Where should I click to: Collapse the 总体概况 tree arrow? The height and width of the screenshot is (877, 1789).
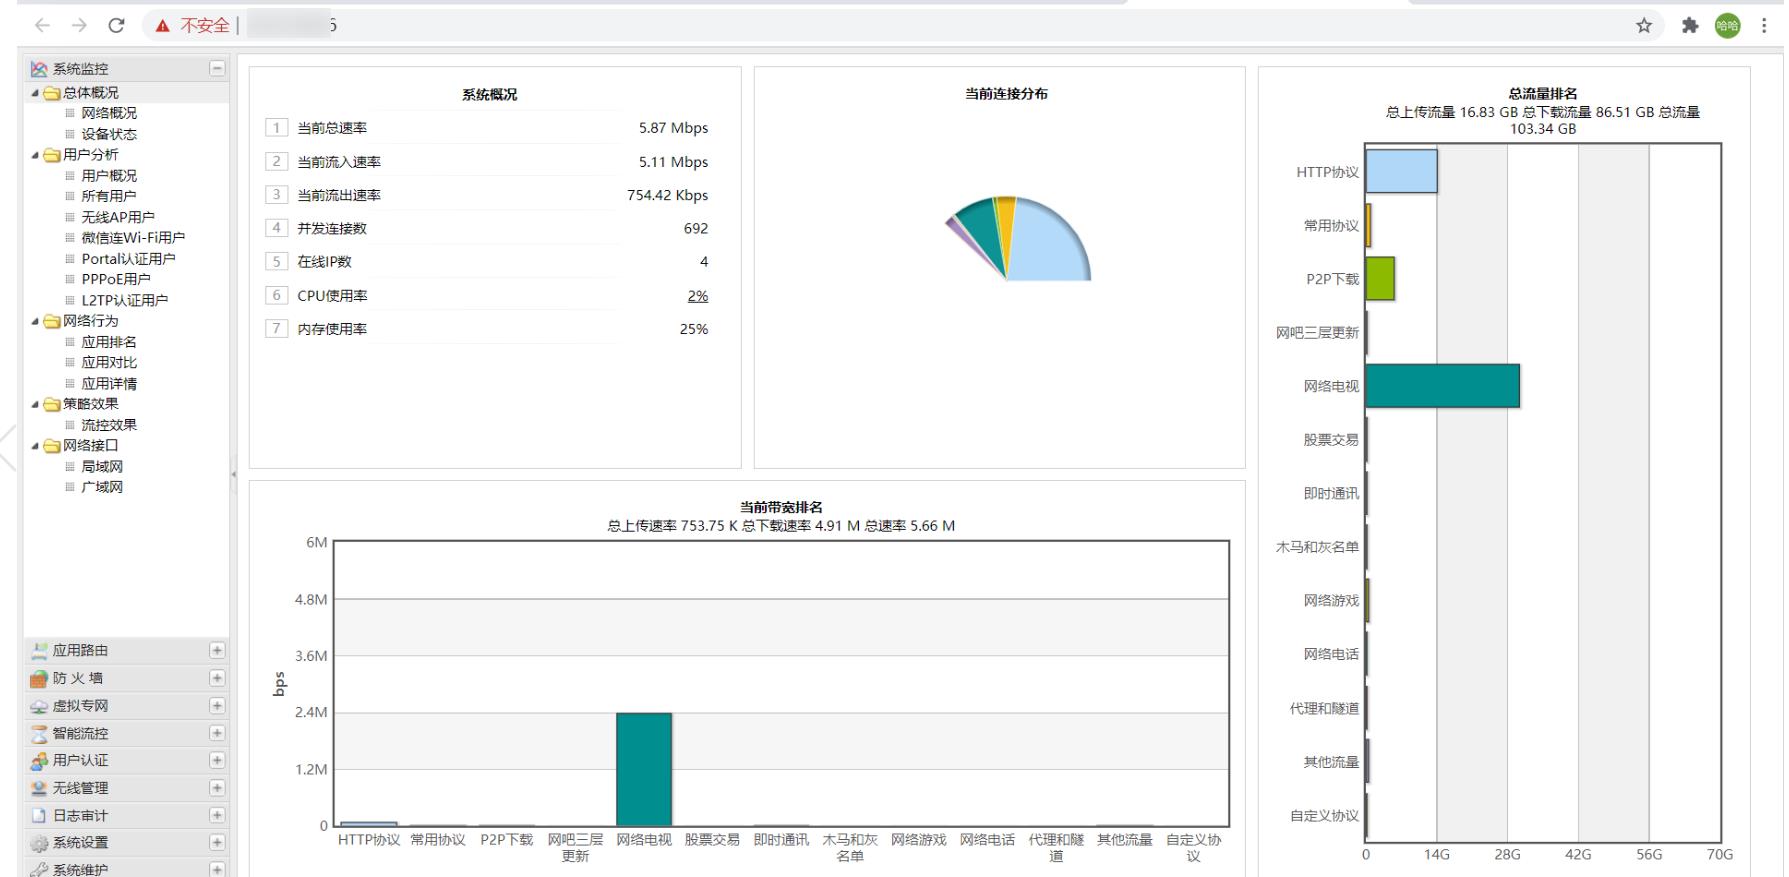[x=36, y=93]
